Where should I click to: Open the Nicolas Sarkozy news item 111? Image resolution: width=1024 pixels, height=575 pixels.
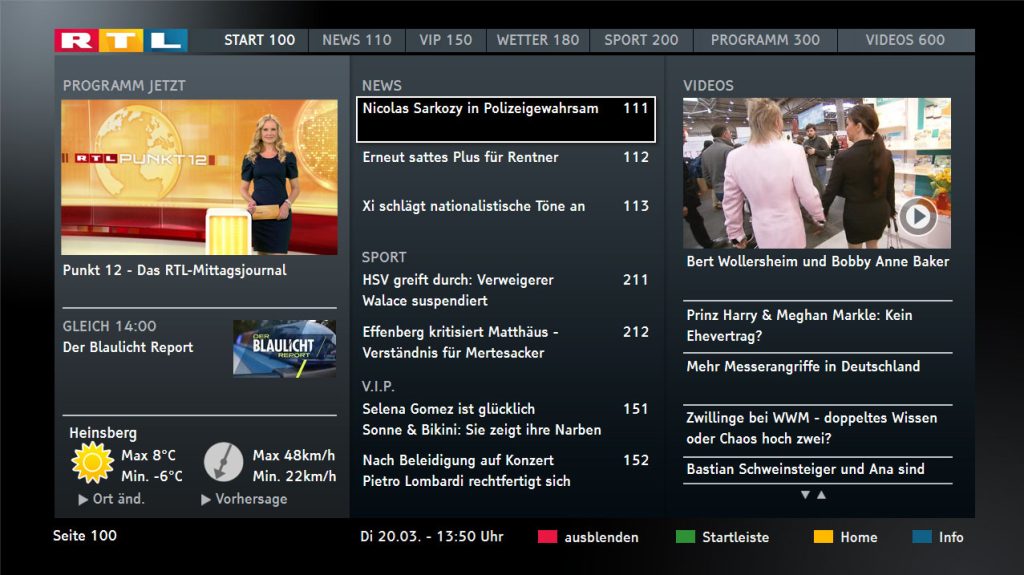point(505,119)
